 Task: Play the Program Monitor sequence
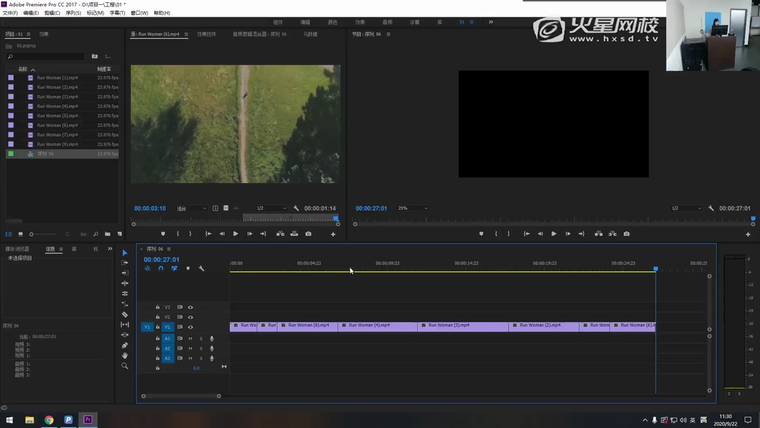coord(554,234)
